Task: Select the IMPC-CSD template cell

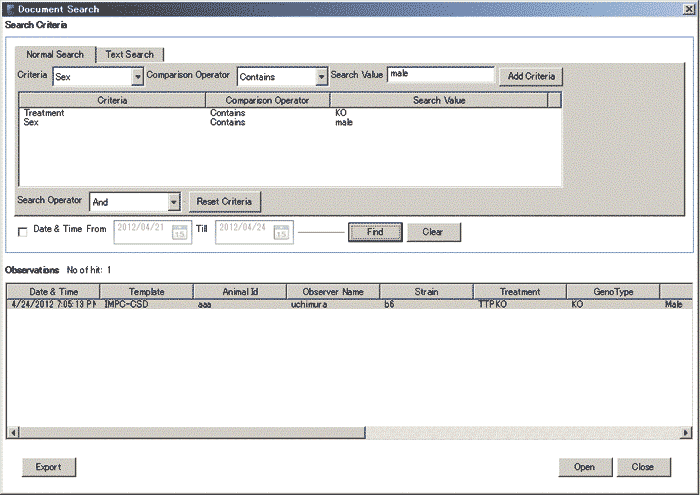Action: [126, 304]
